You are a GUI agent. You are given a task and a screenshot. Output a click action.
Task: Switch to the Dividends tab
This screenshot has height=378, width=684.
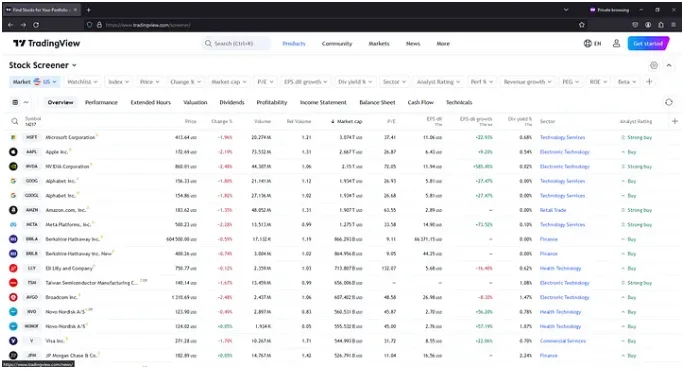232,102
